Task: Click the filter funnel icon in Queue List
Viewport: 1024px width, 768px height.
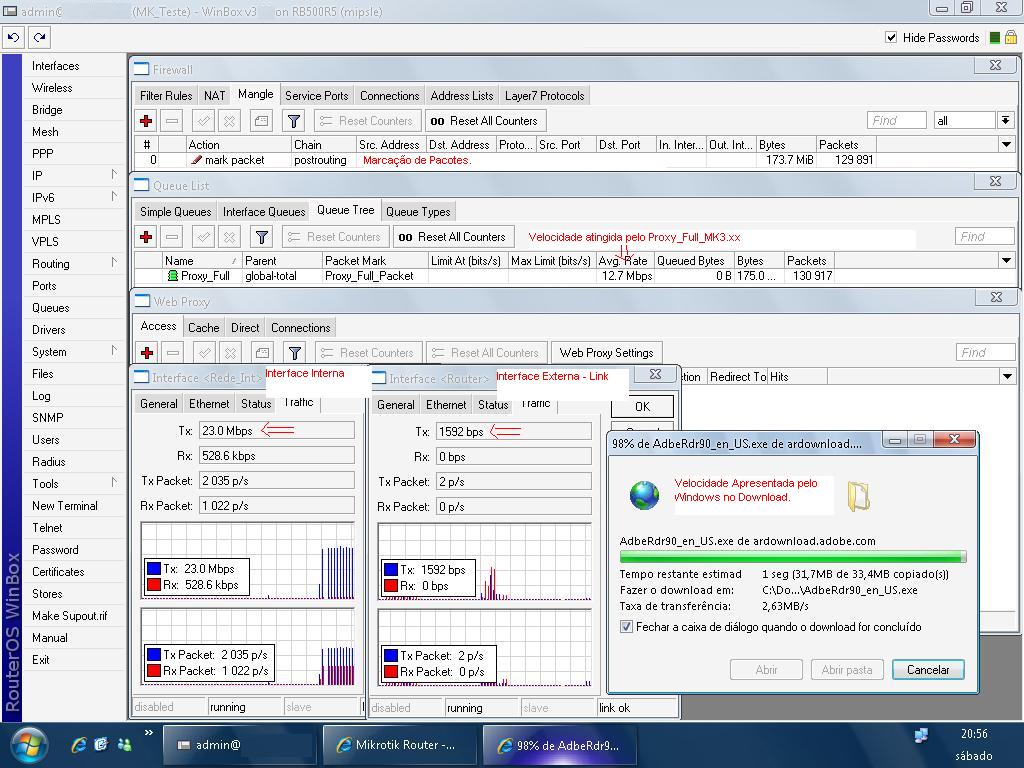Action: 261,237
